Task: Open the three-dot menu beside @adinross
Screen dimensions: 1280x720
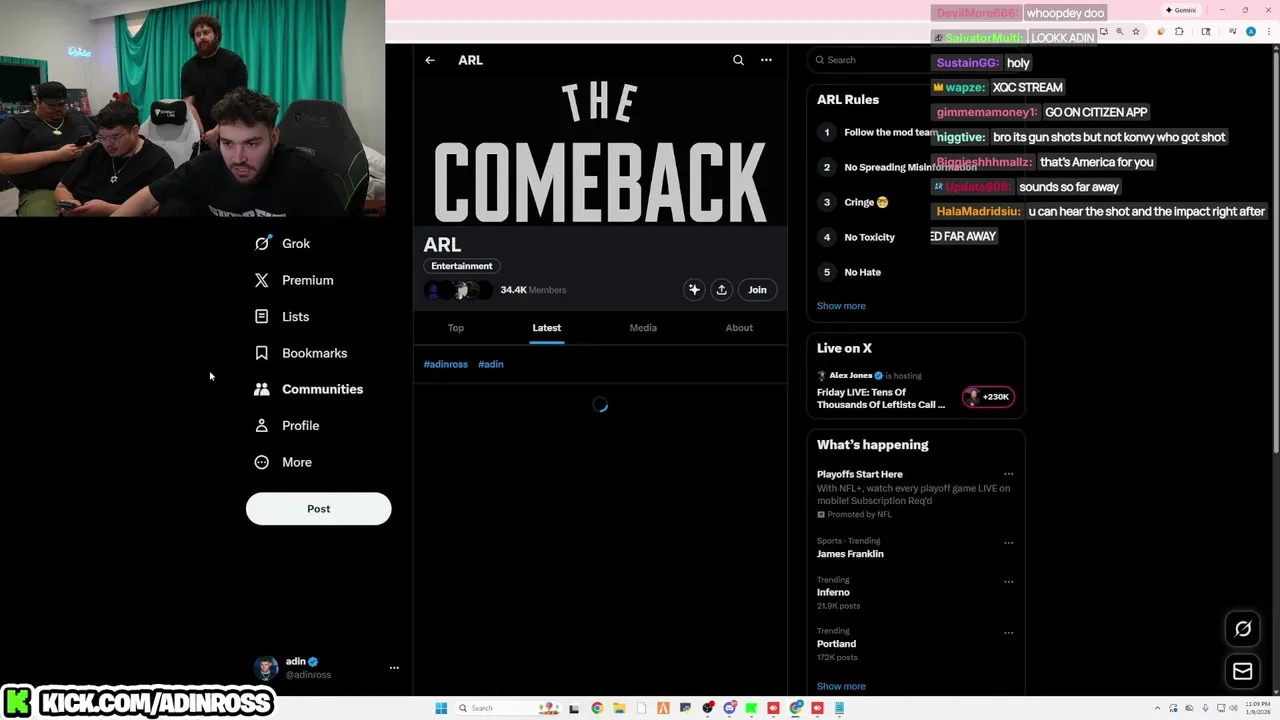Action: [x=394, y=668]
